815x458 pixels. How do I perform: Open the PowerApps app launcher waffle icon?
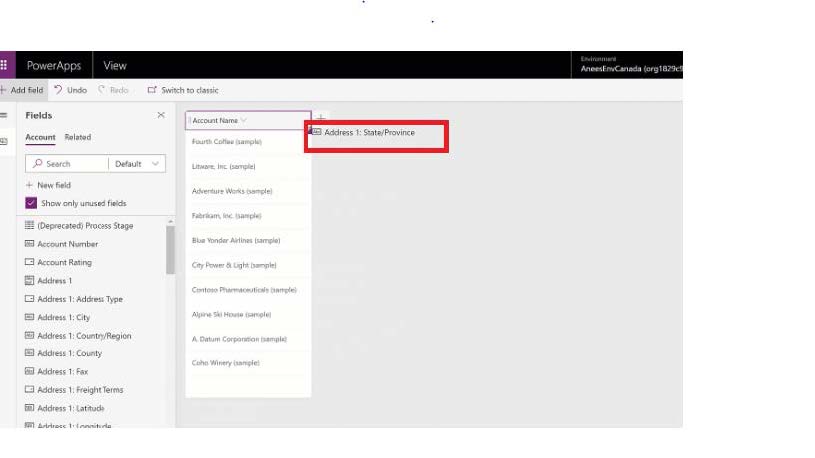pos(4,65)
